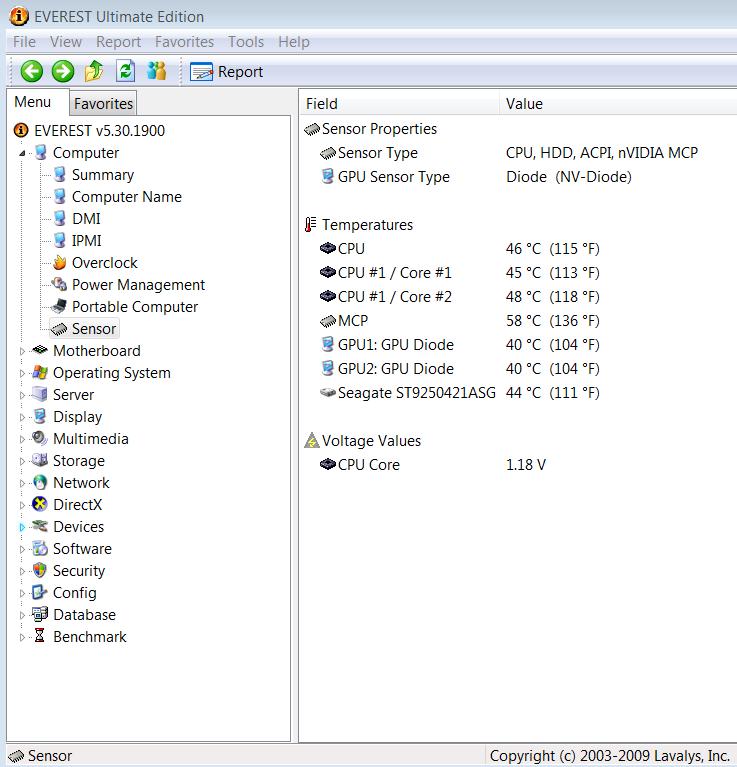Click the Report toolbar button
The image size is (737, 767).
click(226, 72)
